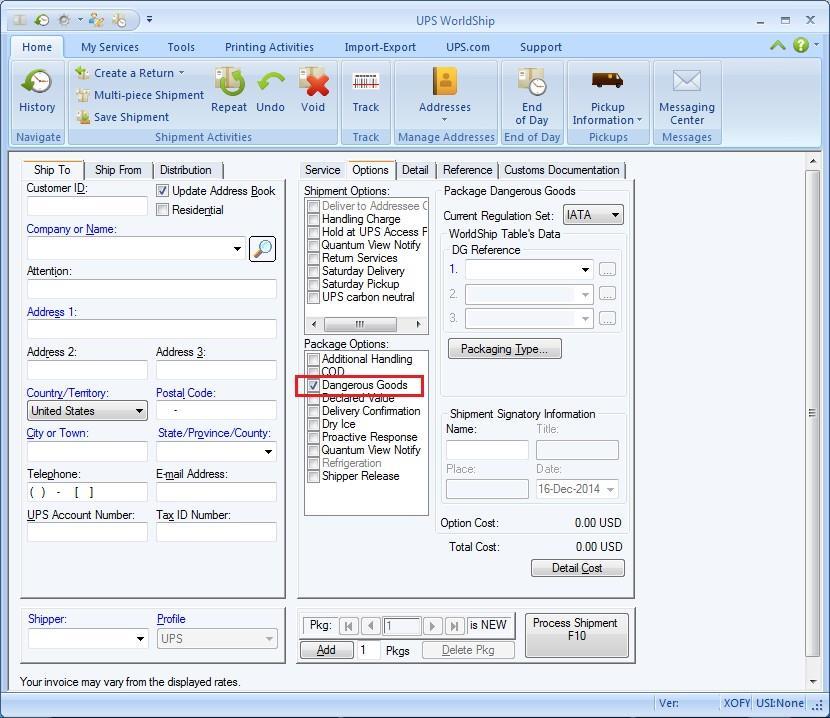Switch to Tools ribbon tab
Screen dimensions: 830x718
point(181,47)
